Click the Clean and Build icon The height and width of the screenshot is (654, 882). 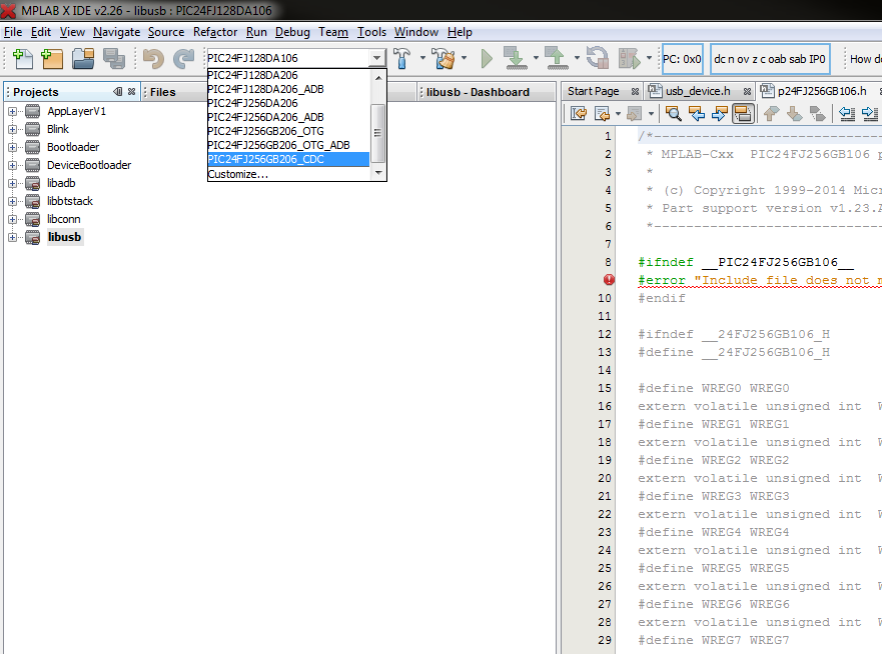point(446,59)
